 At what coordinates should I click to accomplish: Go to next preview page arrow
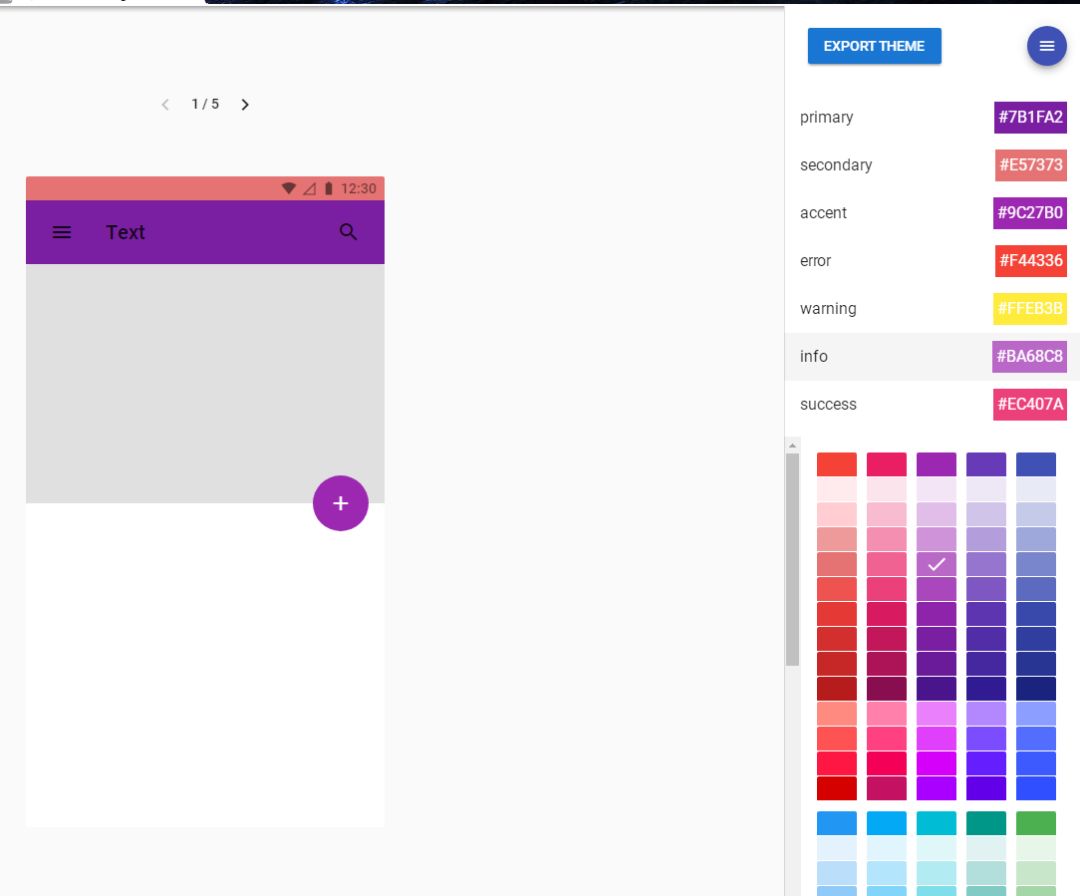coord(245,105)
